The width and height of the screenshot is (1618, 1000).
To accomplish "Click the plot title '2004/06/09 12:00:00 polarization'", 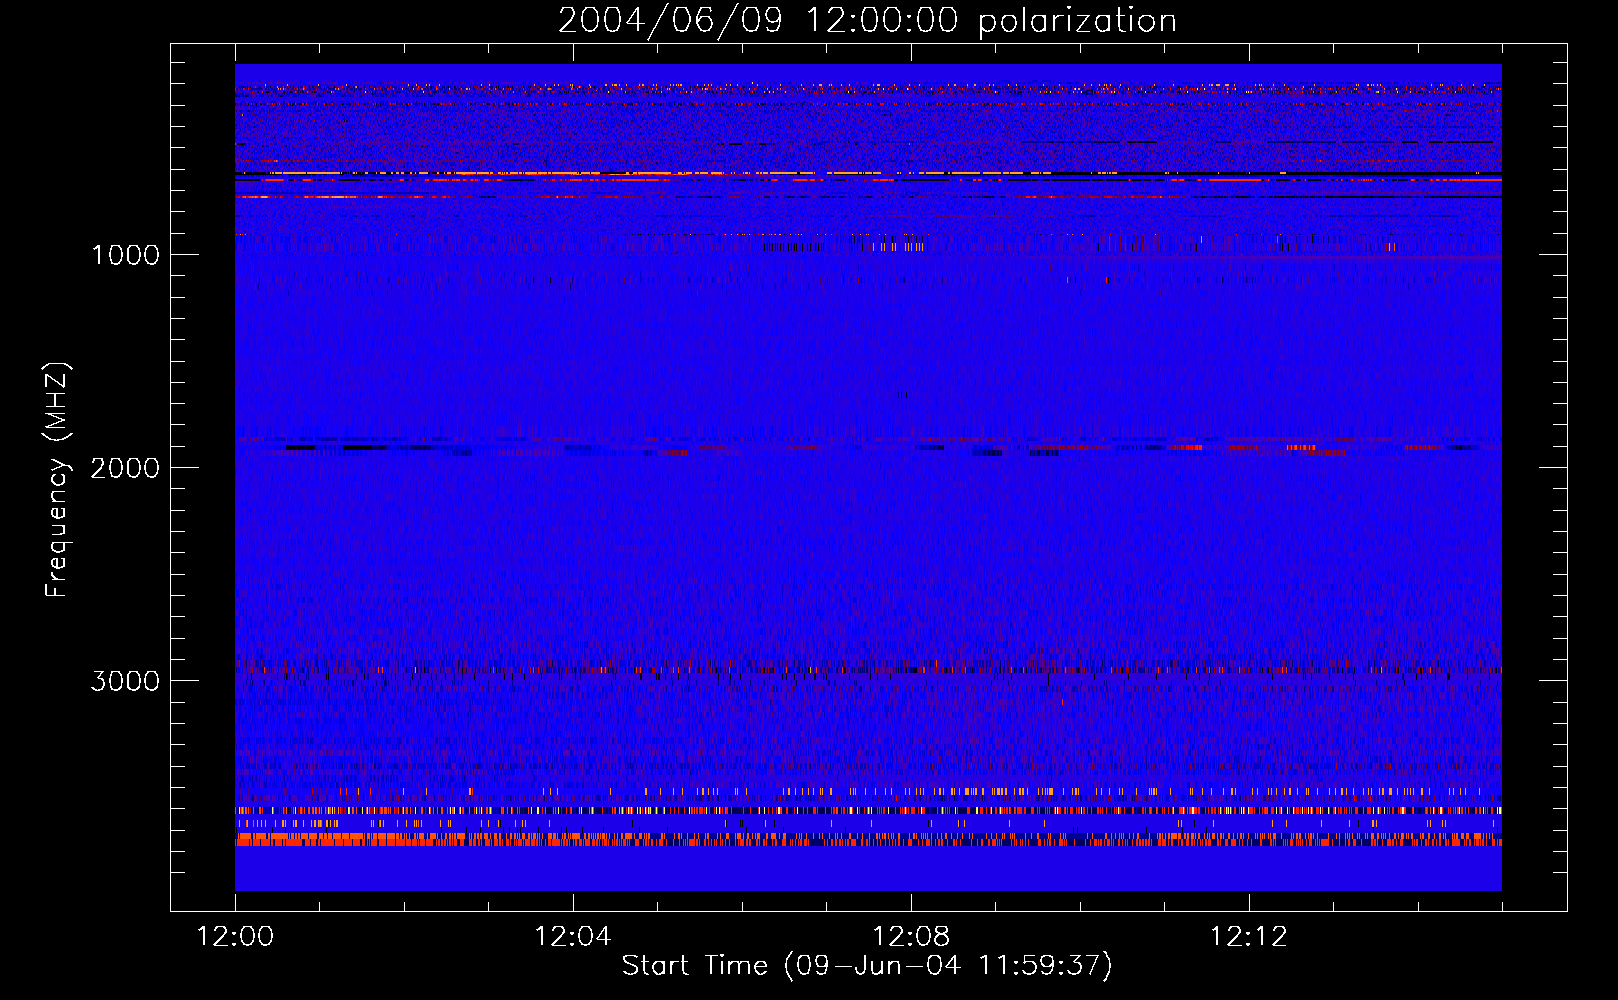I will pos(867,20).
